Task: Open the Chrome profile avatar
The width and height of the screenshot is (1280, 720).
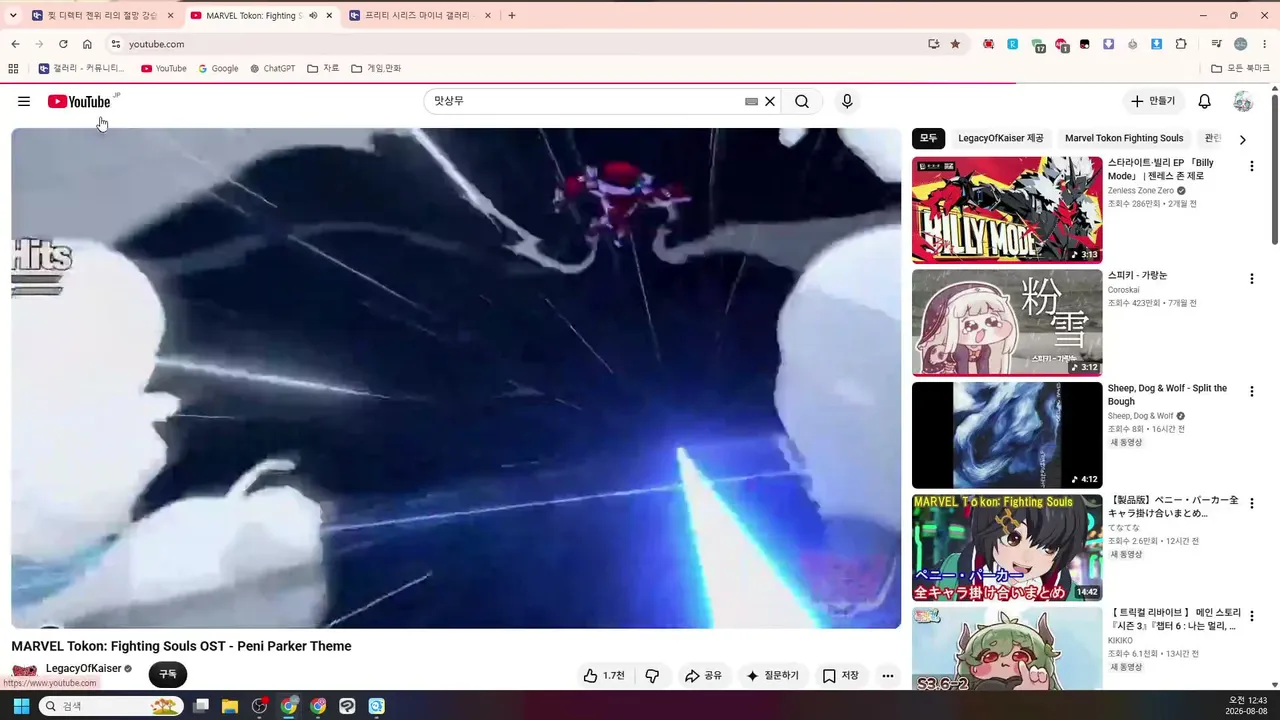Action: pyautogui.click(x=1241, y=44)
